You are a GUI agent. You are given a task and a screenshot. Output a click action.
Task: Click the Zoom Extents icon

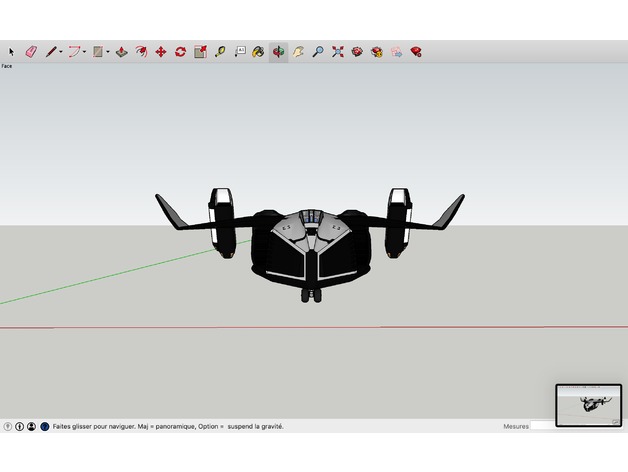[338, 52]
